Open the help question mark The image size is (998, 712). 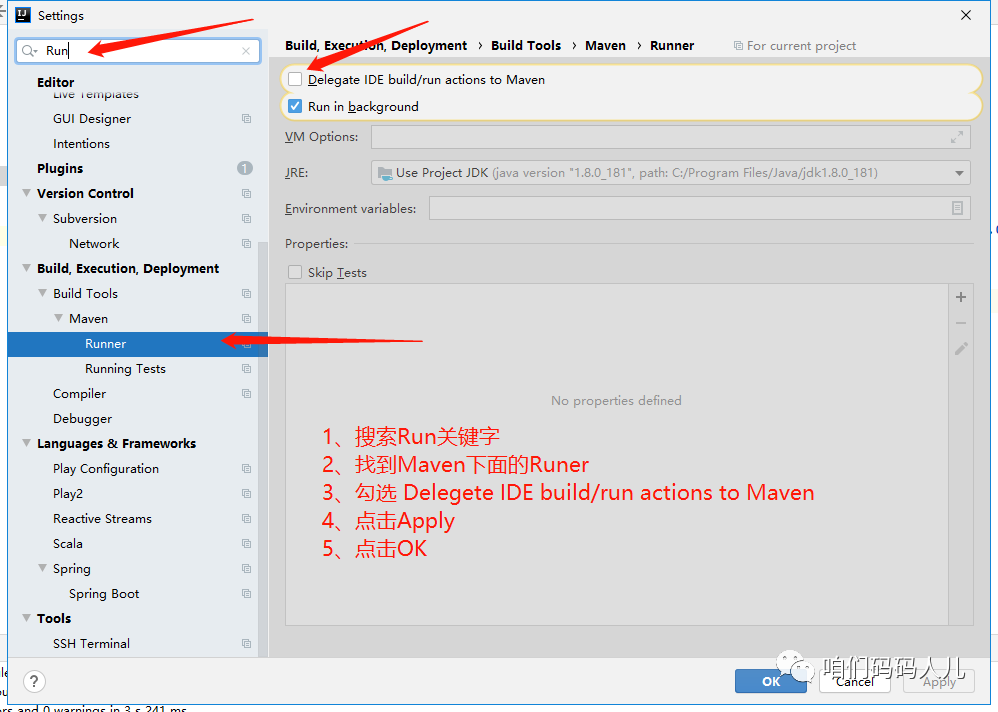[x=34, y=681]
